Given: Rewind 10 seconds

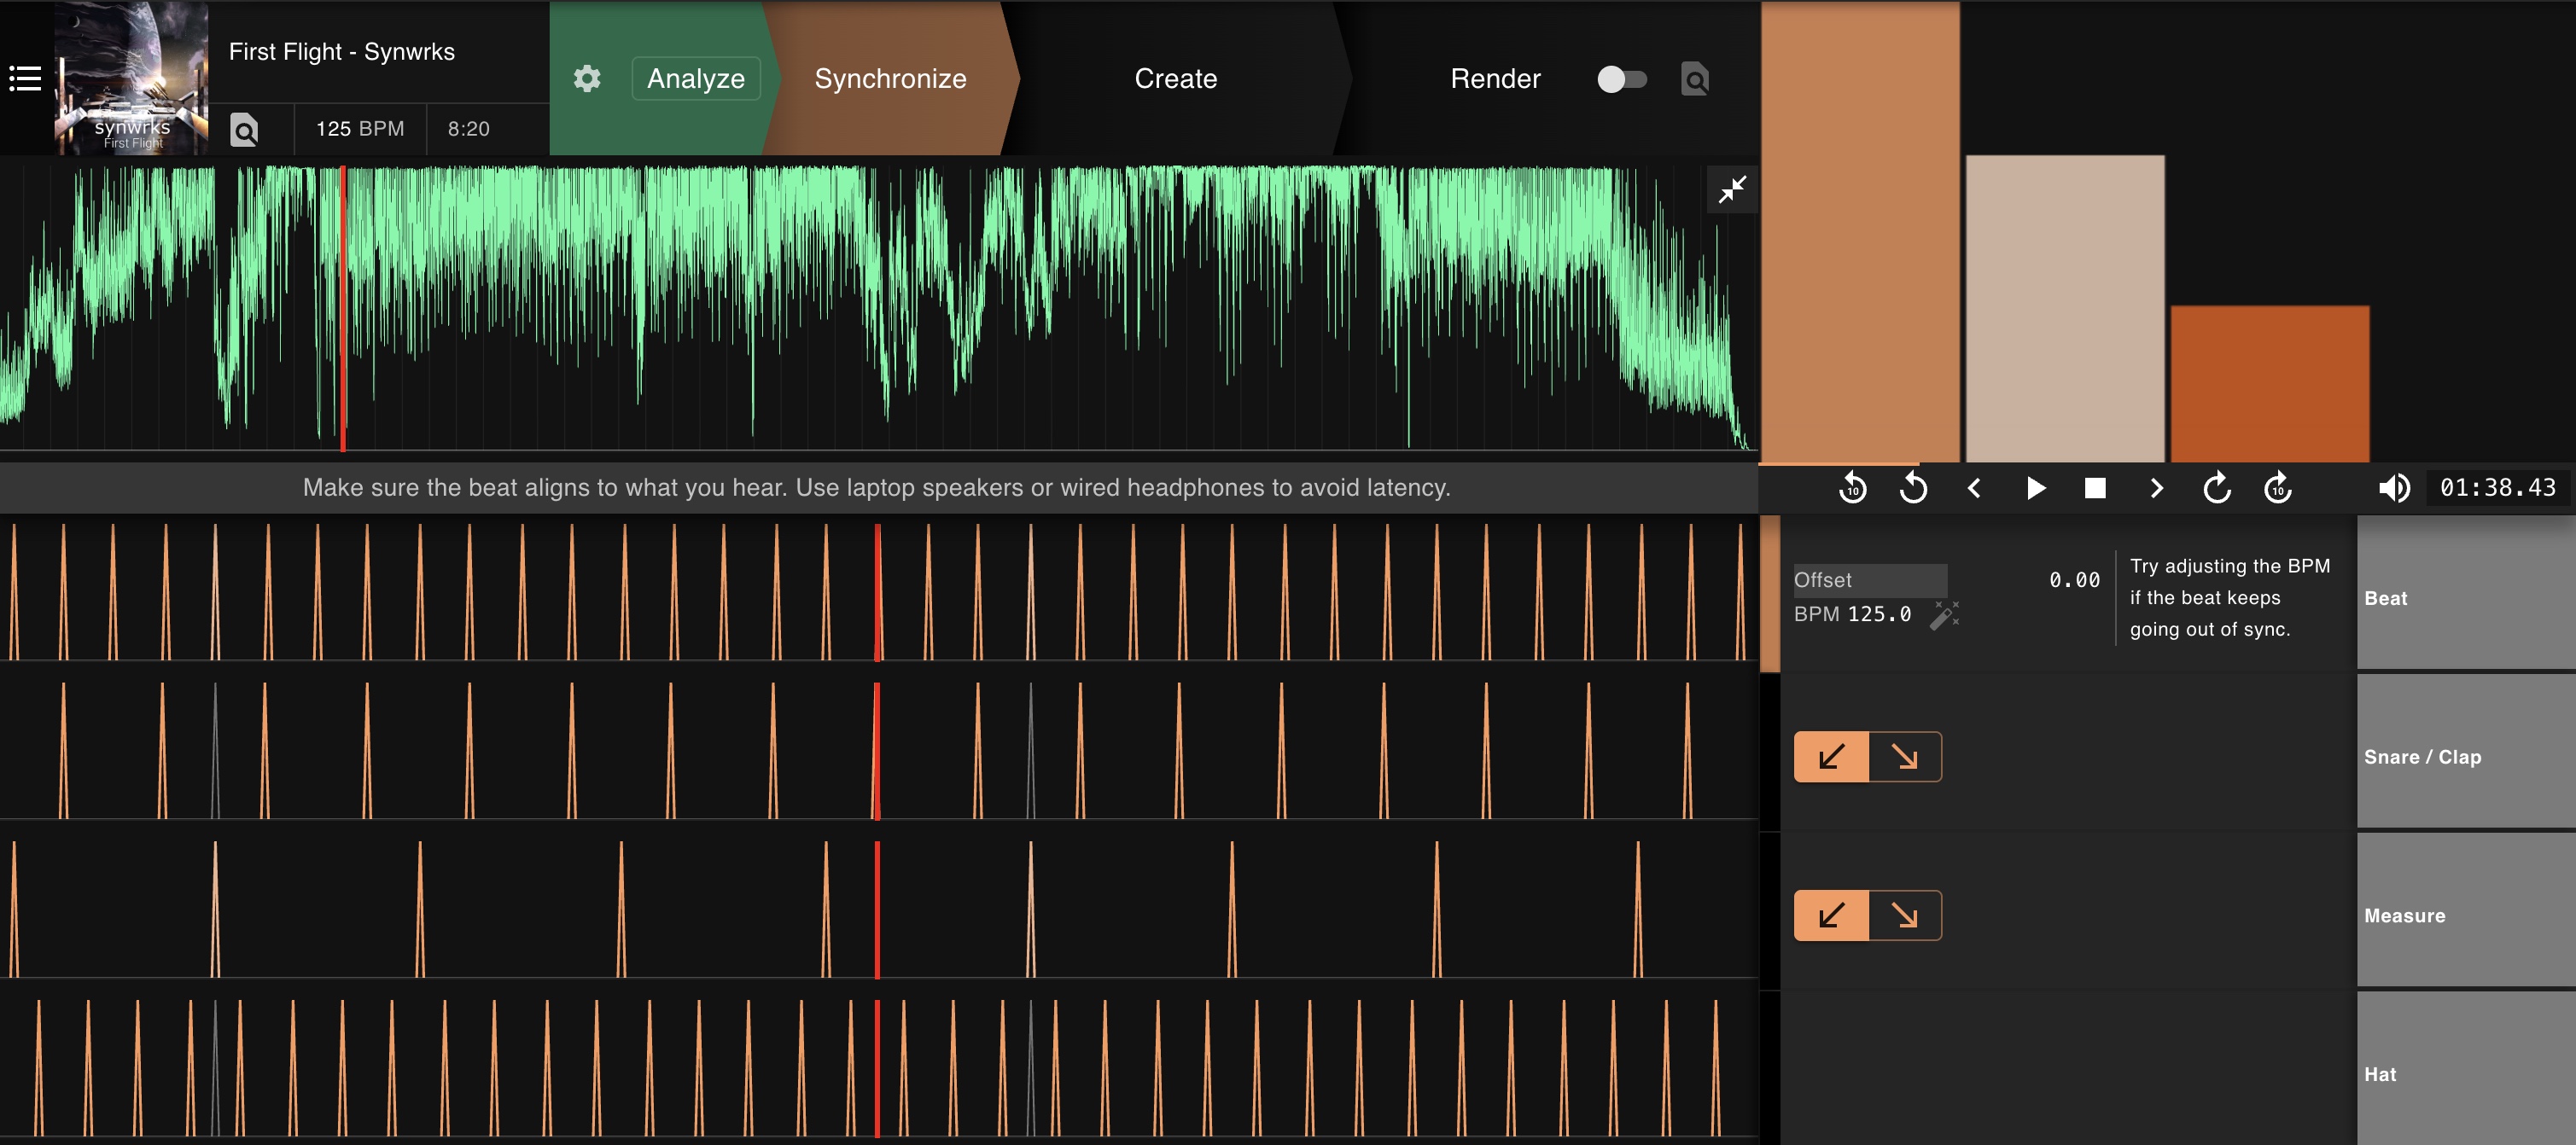Looking at the screenshot, I should coord(1852,488).
